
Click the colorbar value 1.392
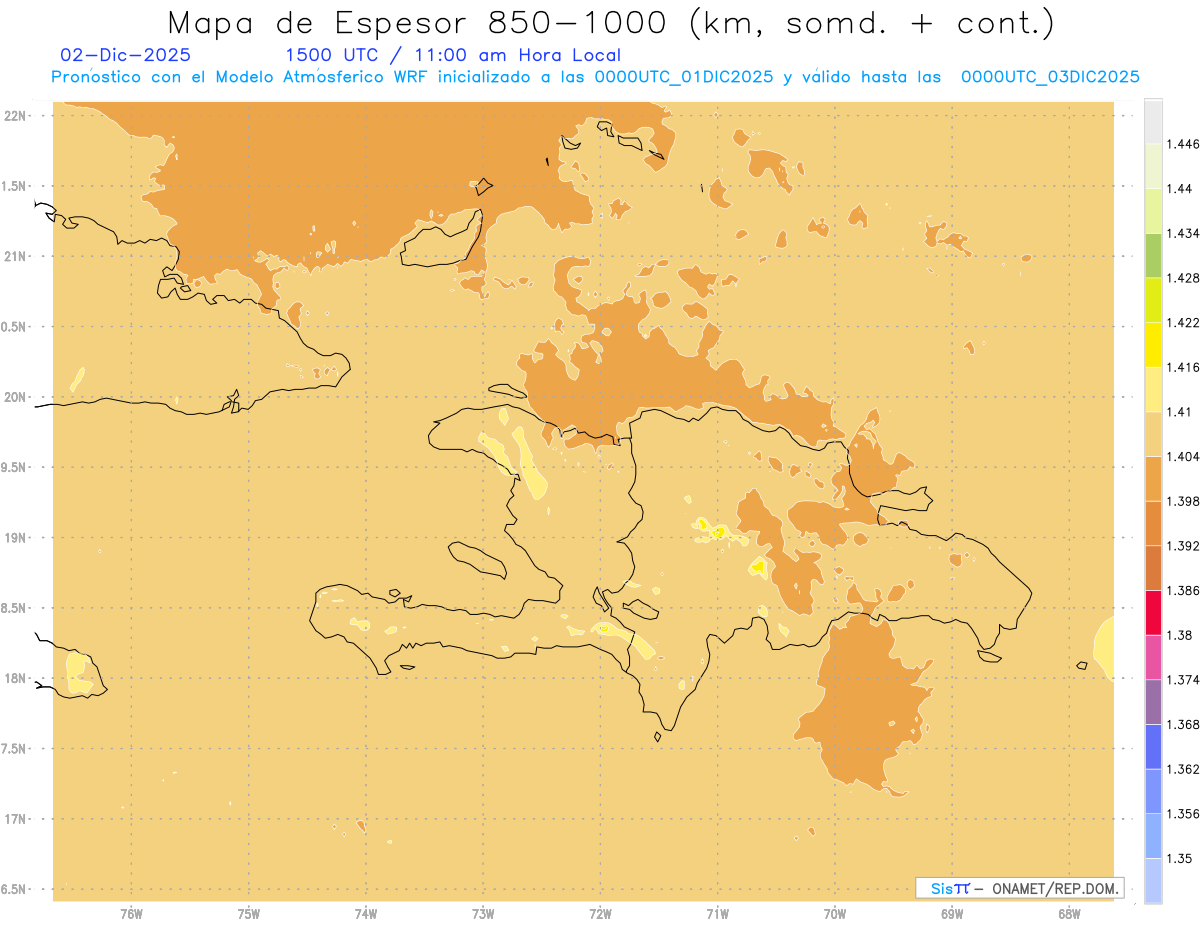1183,546
